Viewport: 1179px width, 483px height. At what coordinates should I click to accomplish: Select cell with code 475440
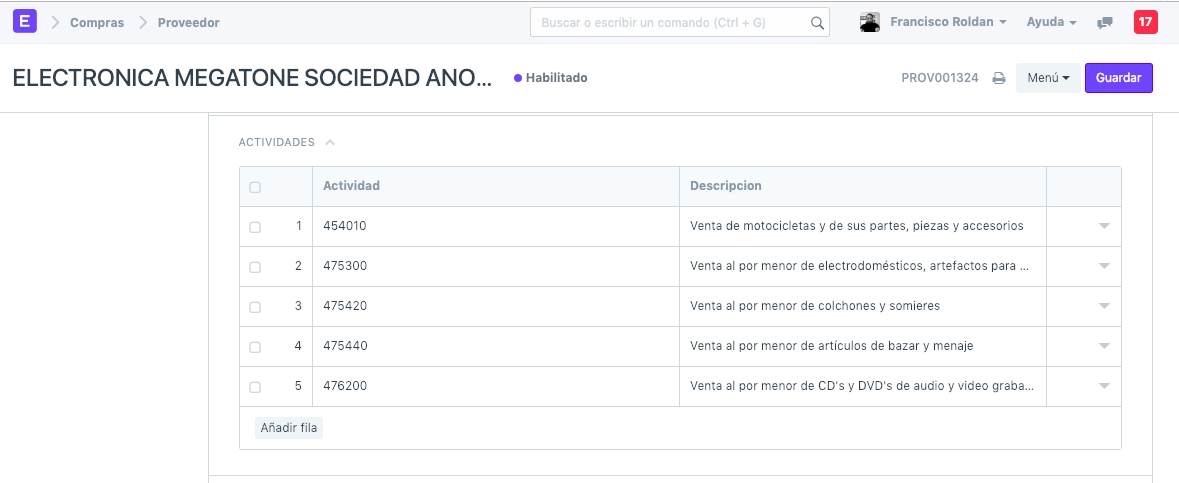click(x=496, y=346)
